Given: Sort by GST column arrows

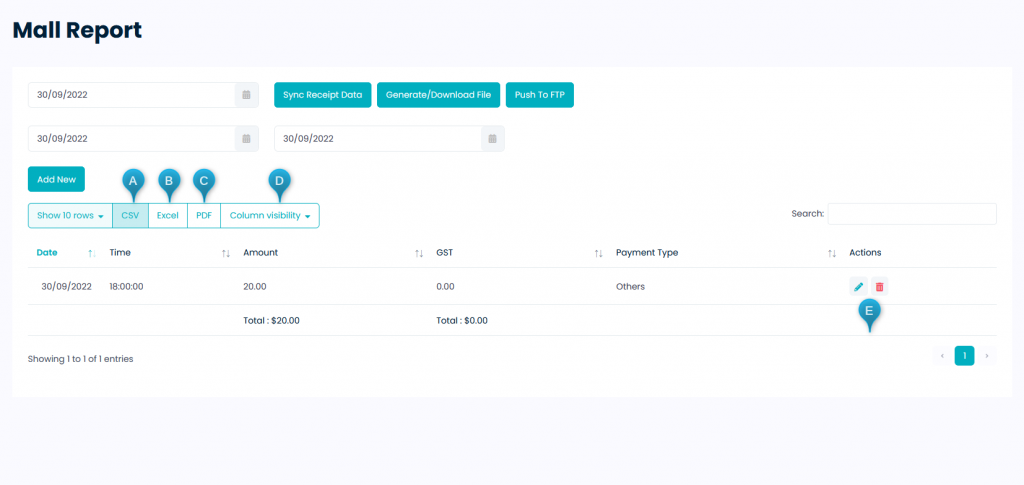Looking at the screenshot, I should pos(598,253).
